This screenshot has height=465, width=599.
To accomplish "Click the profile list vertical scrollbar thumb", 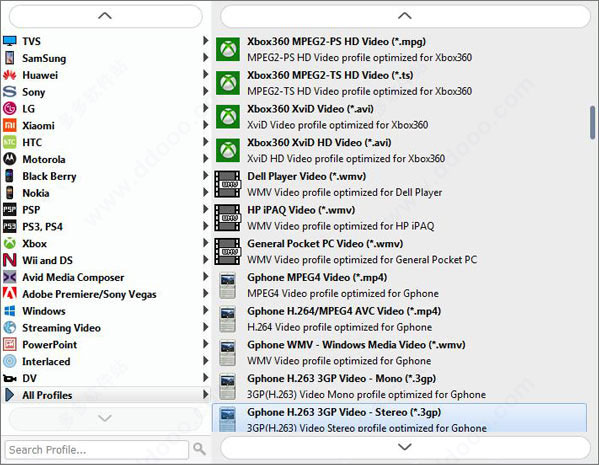I will tap(593, 123).
